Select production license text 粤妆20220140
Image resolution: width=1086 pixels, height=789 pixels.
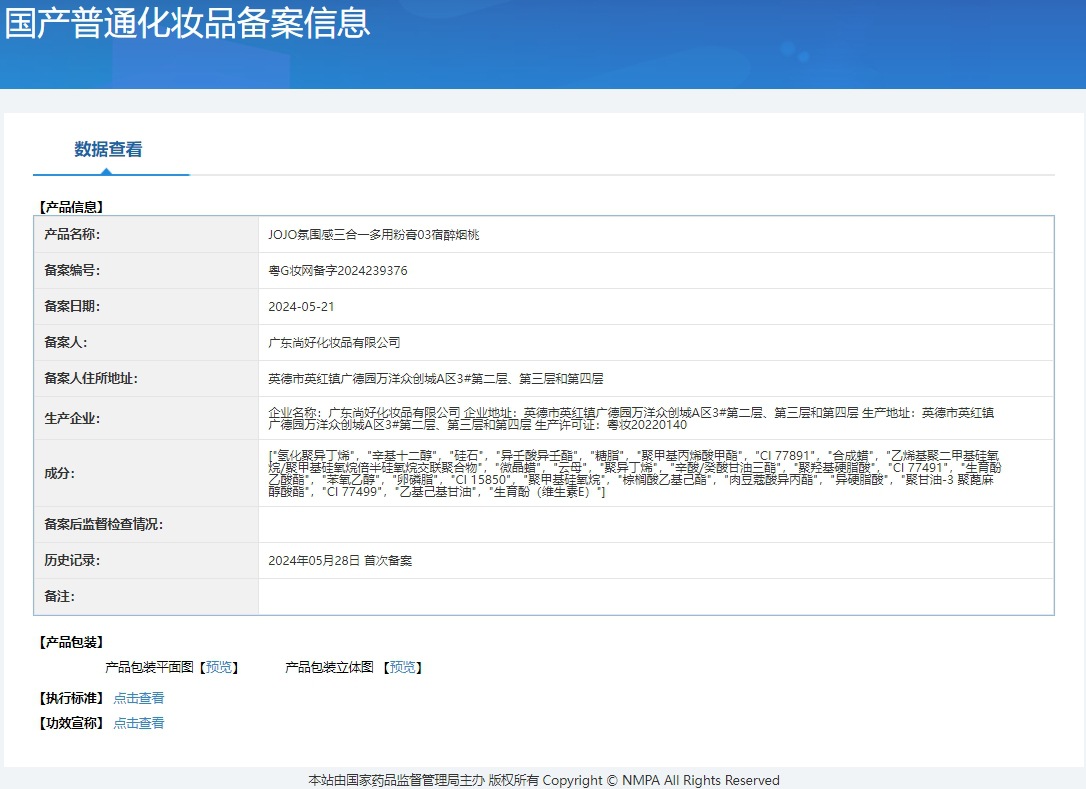(x=647, y=425)
